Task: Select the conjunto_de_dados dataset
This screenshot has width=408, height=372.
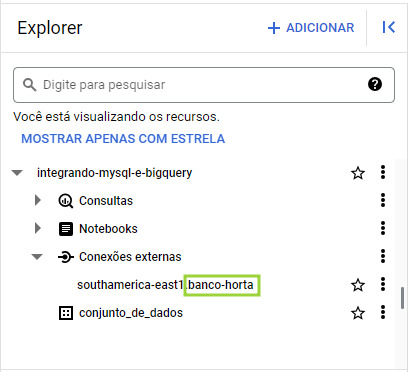Action: coord(131,313)
